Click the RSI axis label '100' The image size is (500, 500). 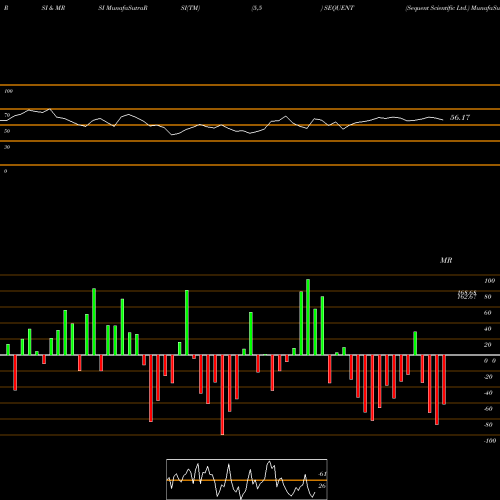[x=9, y=91]
